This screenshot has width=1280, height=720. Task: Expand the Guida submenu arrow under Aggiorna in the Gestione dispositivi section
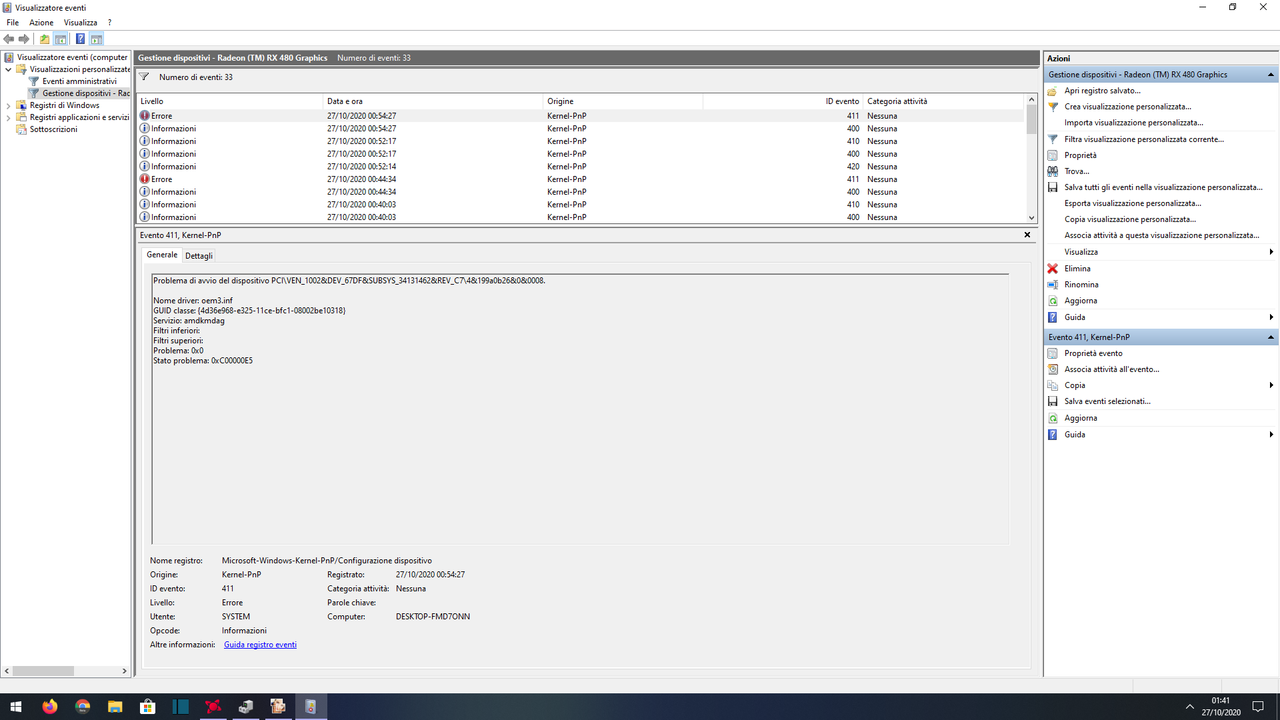(x=1271, y=317)
